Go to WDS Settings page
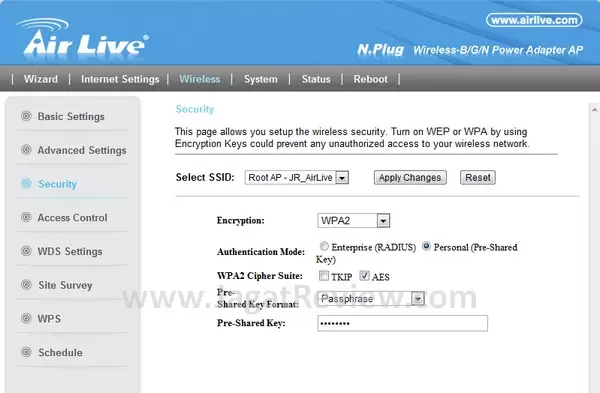This screenshot has height=393, width=600. 70,251
